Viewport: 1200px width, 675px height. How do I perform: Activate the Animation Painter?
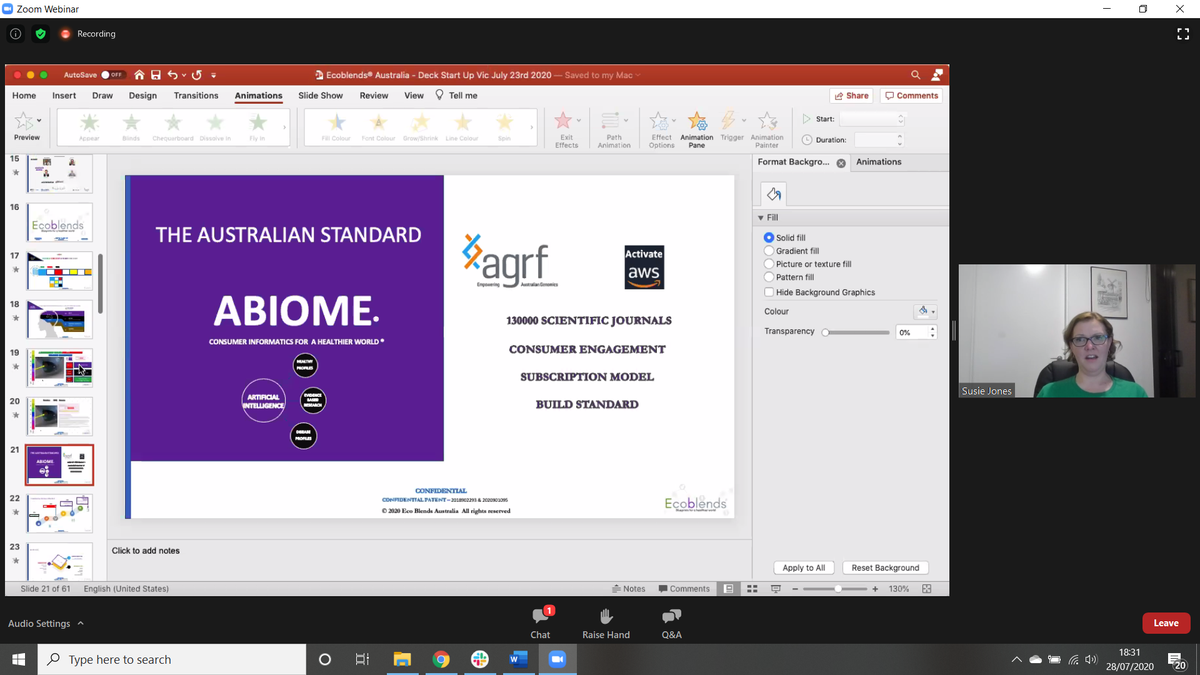[x=767, y=128]
